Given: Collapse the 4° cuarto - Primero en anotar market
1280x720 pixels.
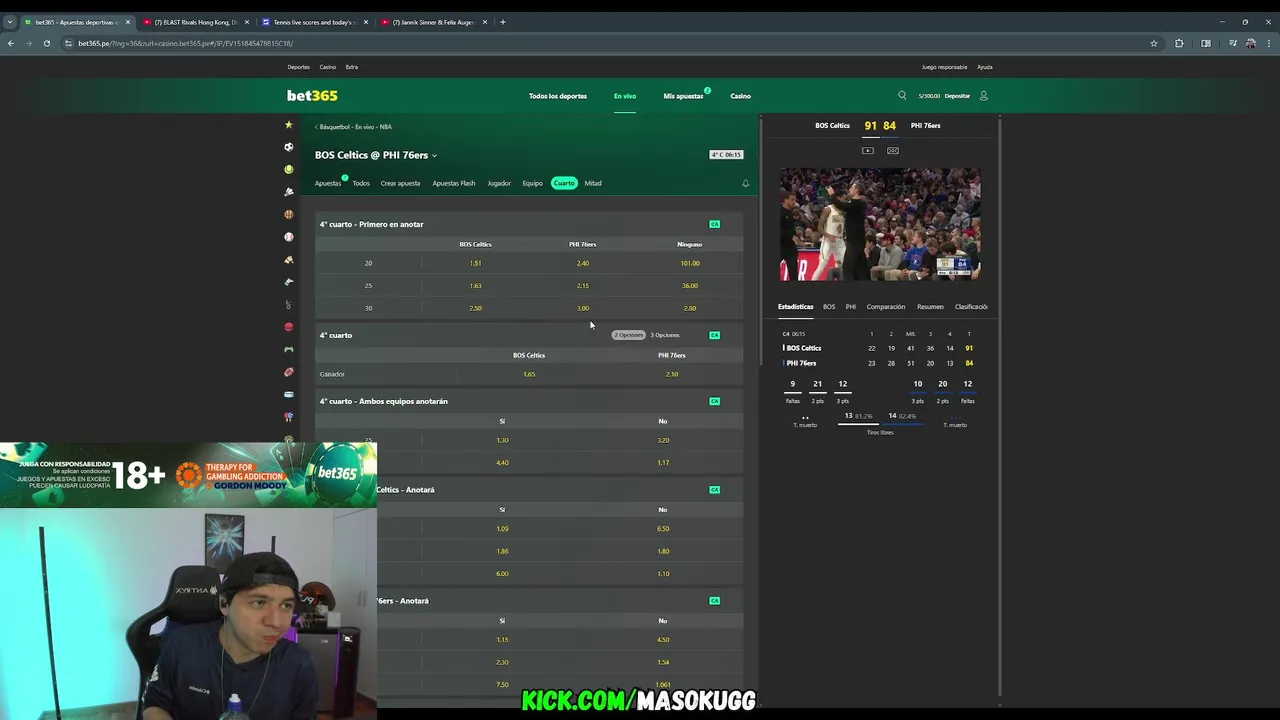Looking at the screenshot, I should pos(529,224).
